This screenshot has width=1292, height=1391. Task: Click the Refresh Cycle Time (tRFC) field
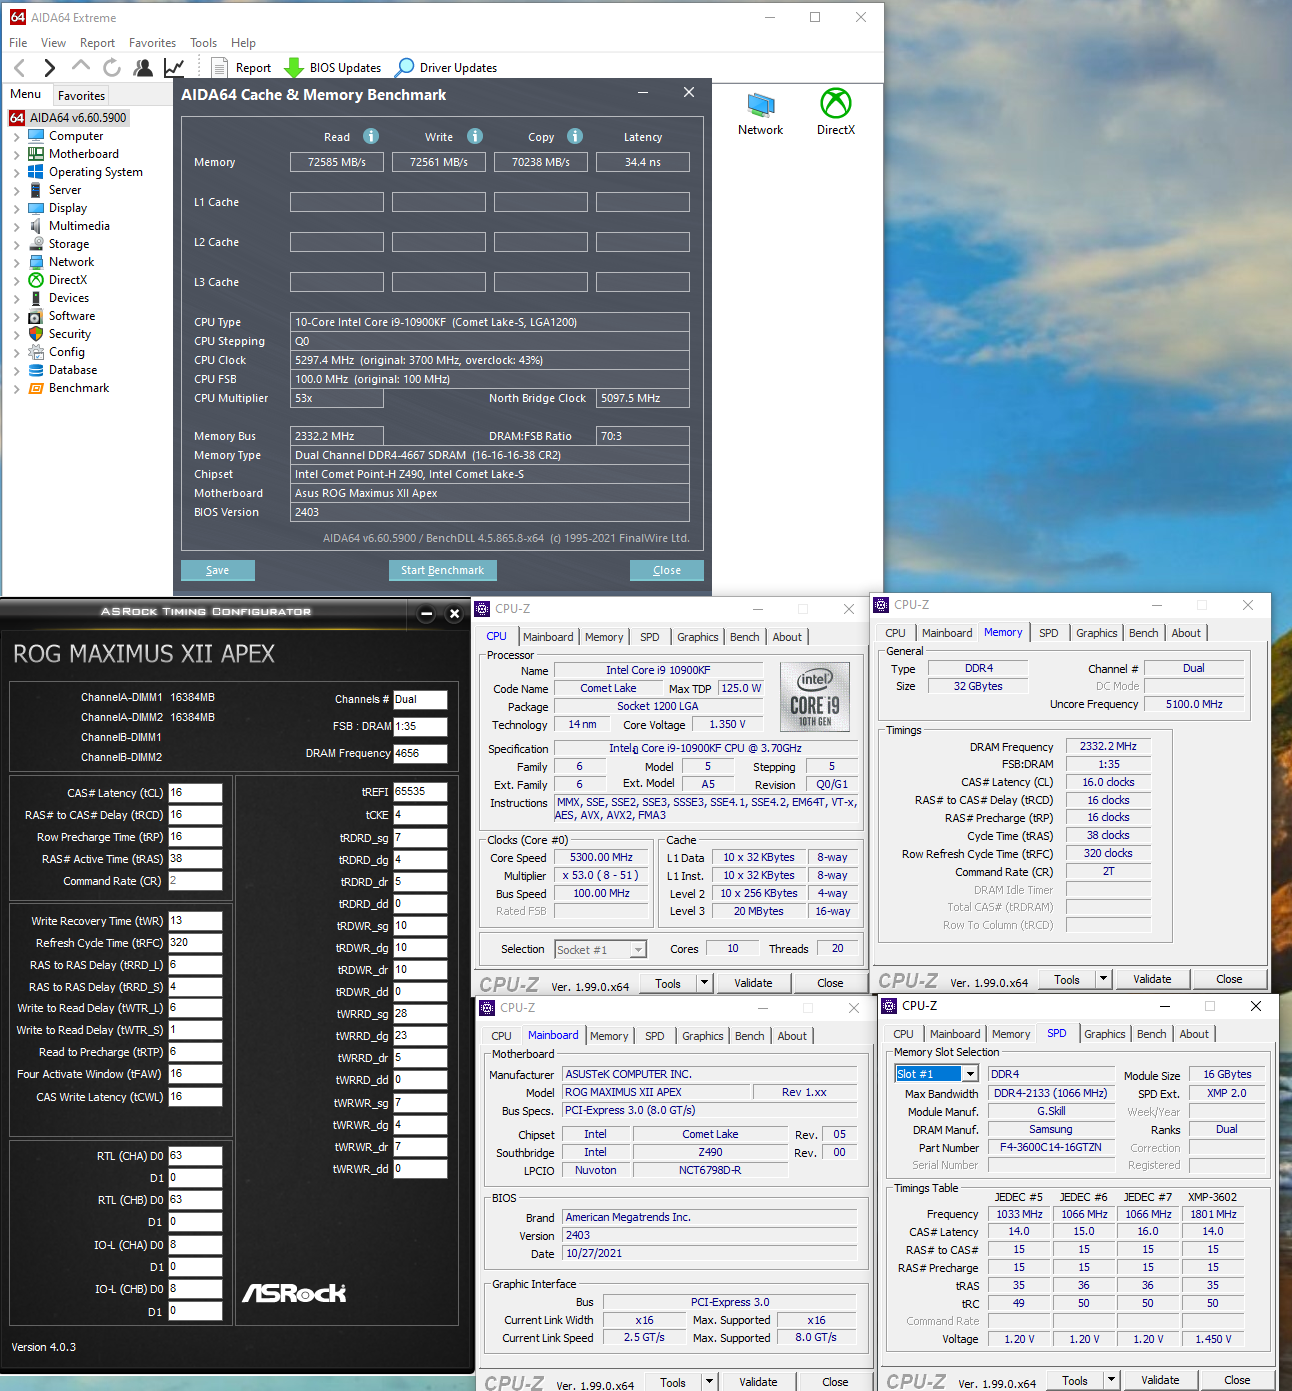pos(195,943)
